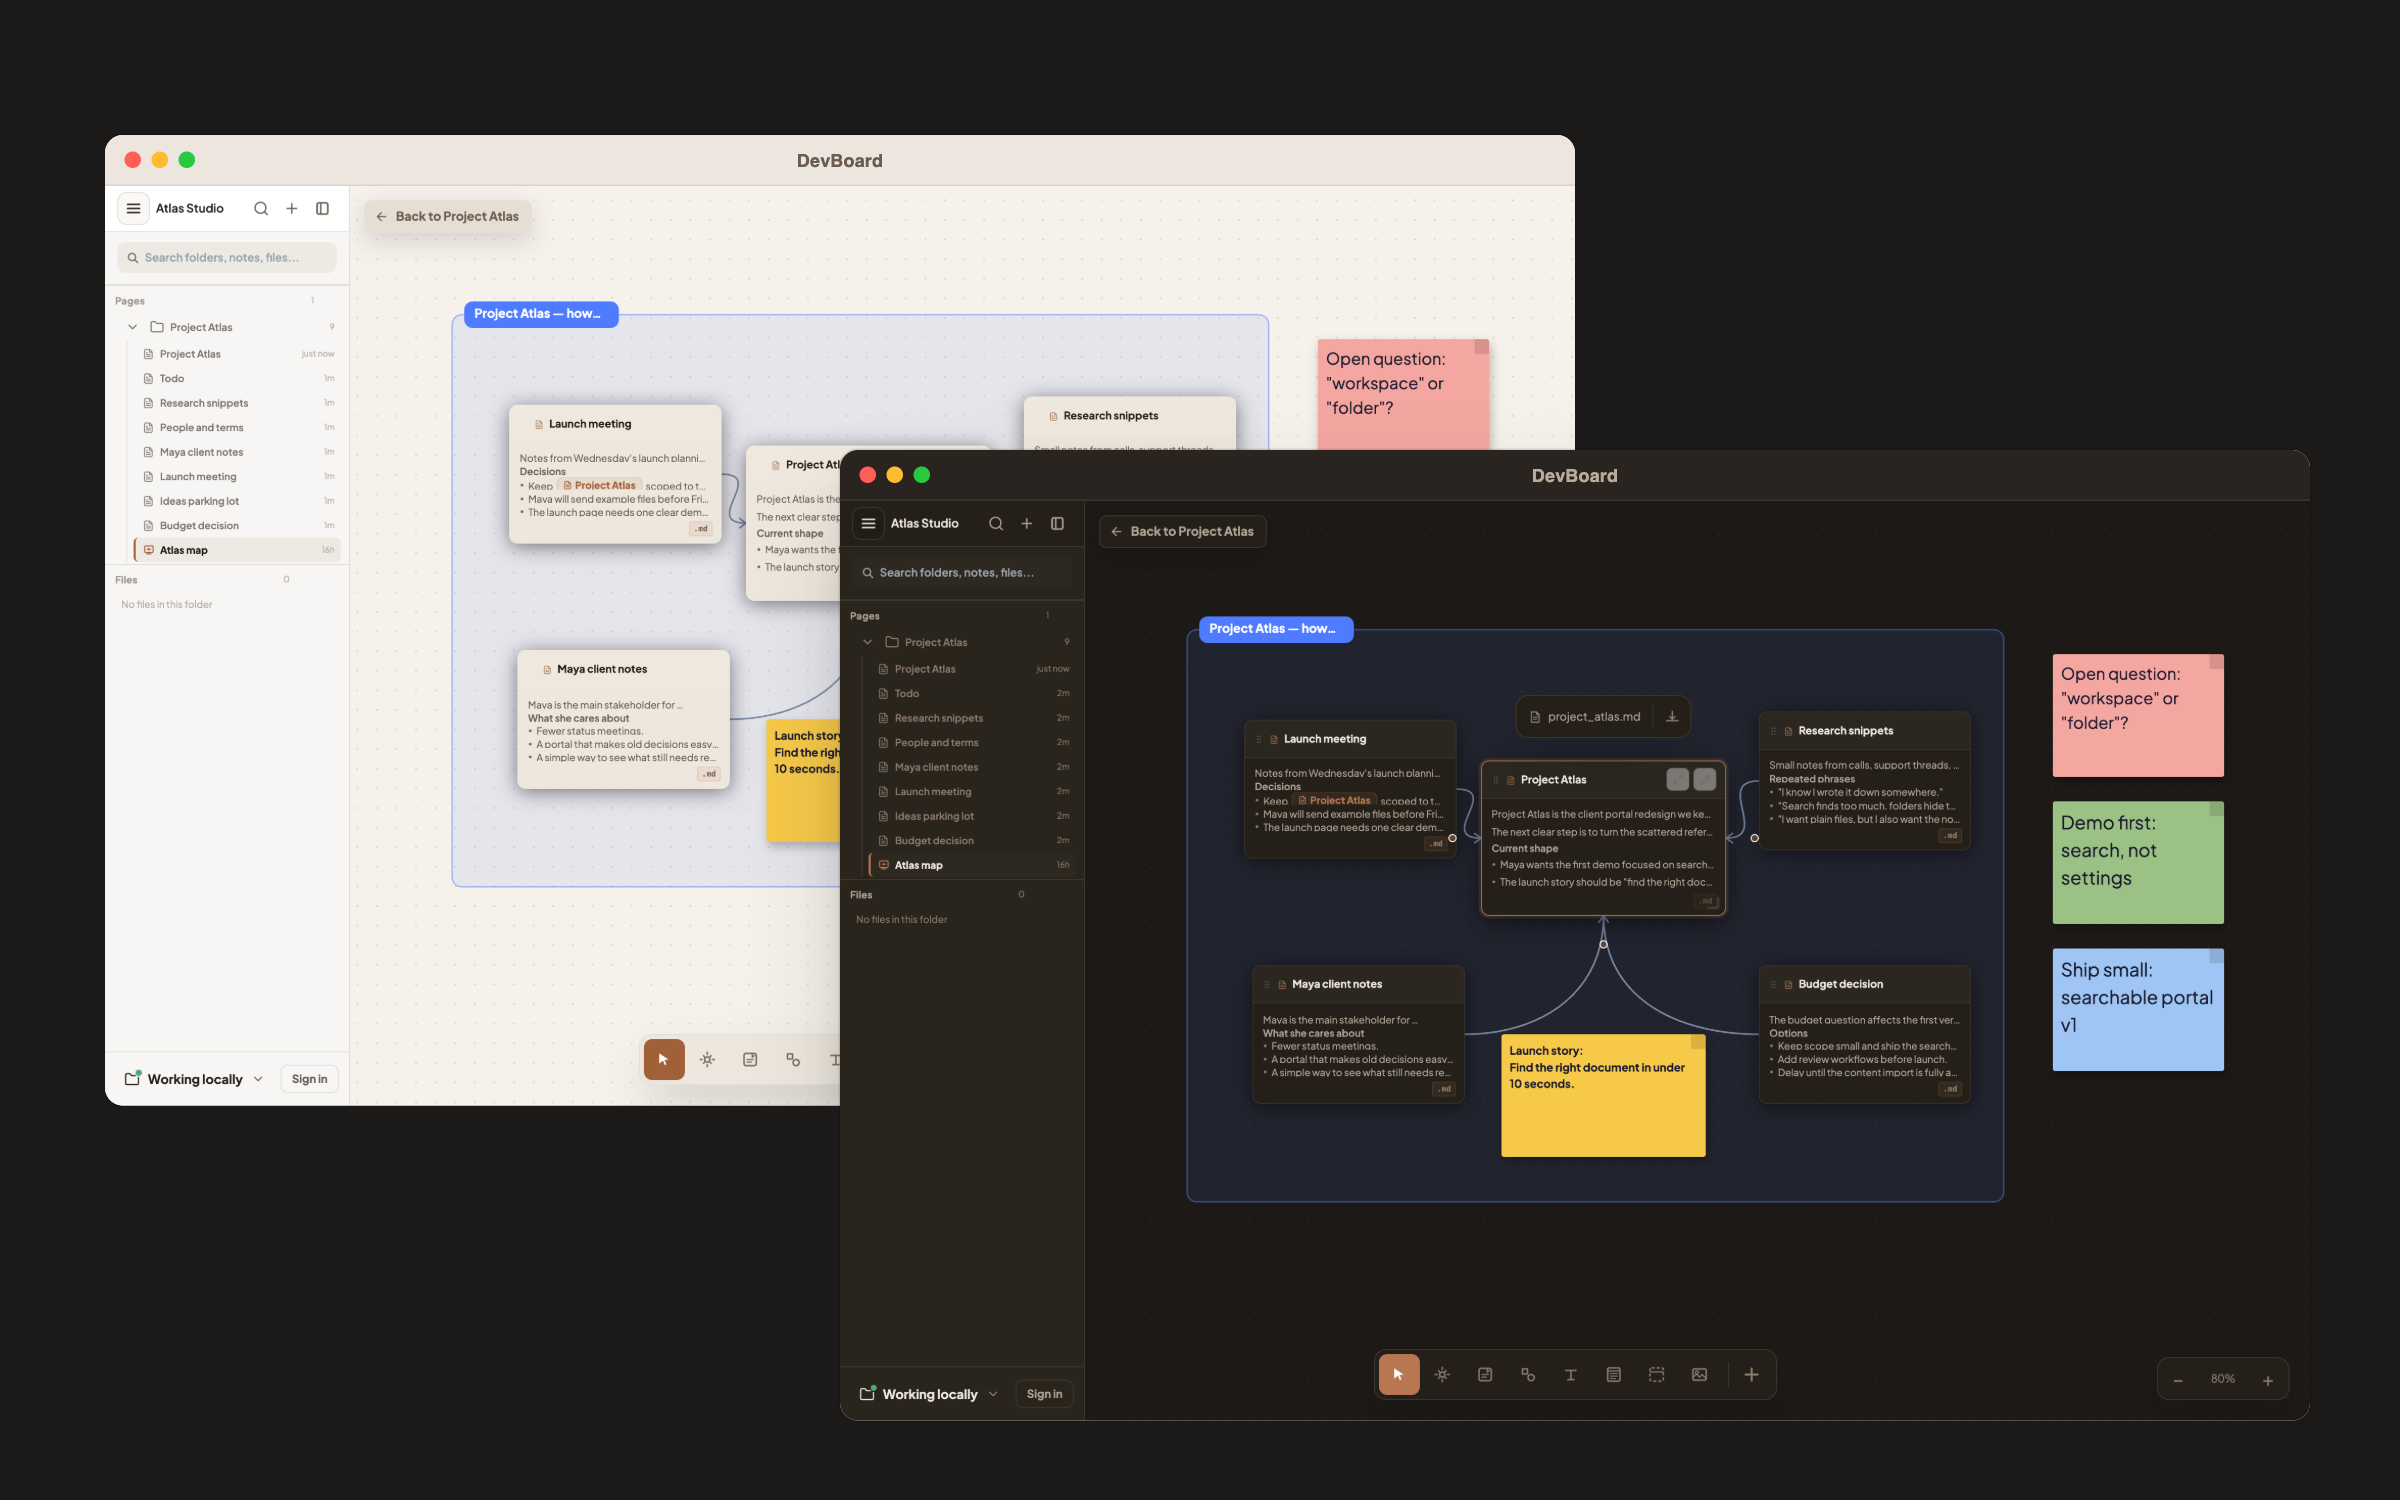Collapse Project Atlas folder in dark window
2400x1500 pixels.
(867, 642)
